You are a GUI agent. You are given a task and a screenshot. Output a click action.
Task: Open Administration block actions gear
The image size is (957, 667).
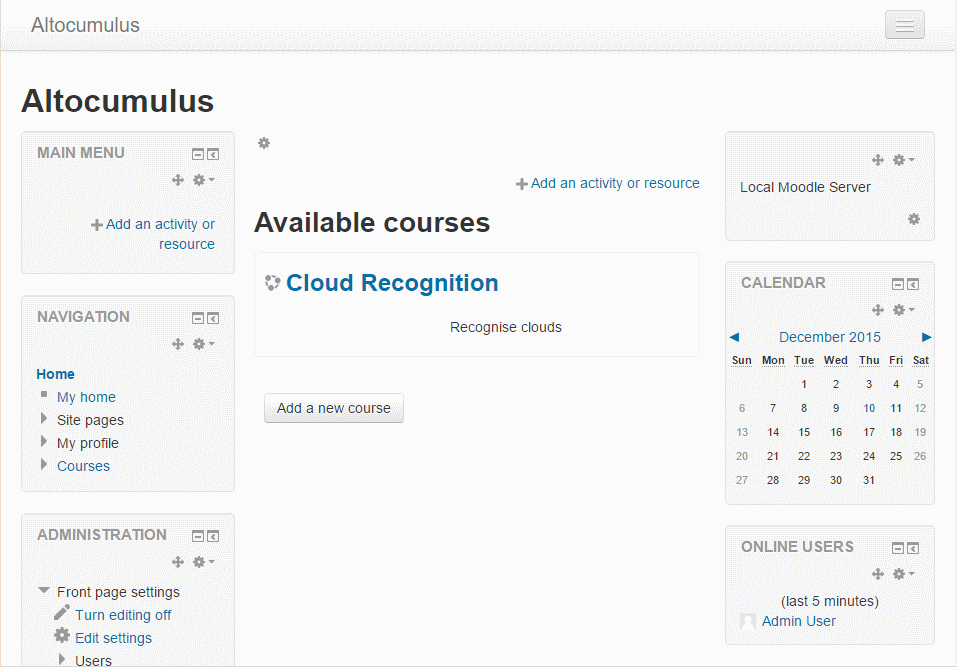point(203,562)
